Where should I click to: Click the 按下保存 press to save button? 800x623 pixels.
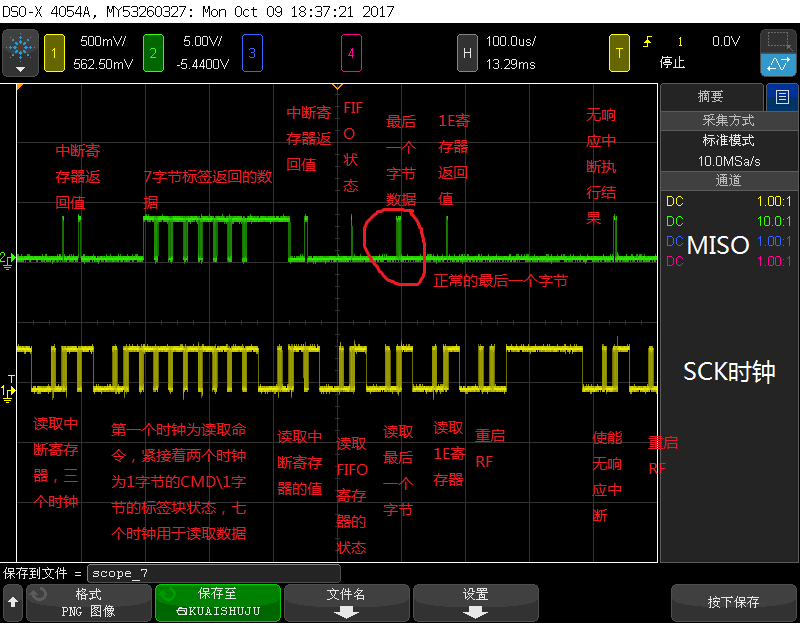734,603
